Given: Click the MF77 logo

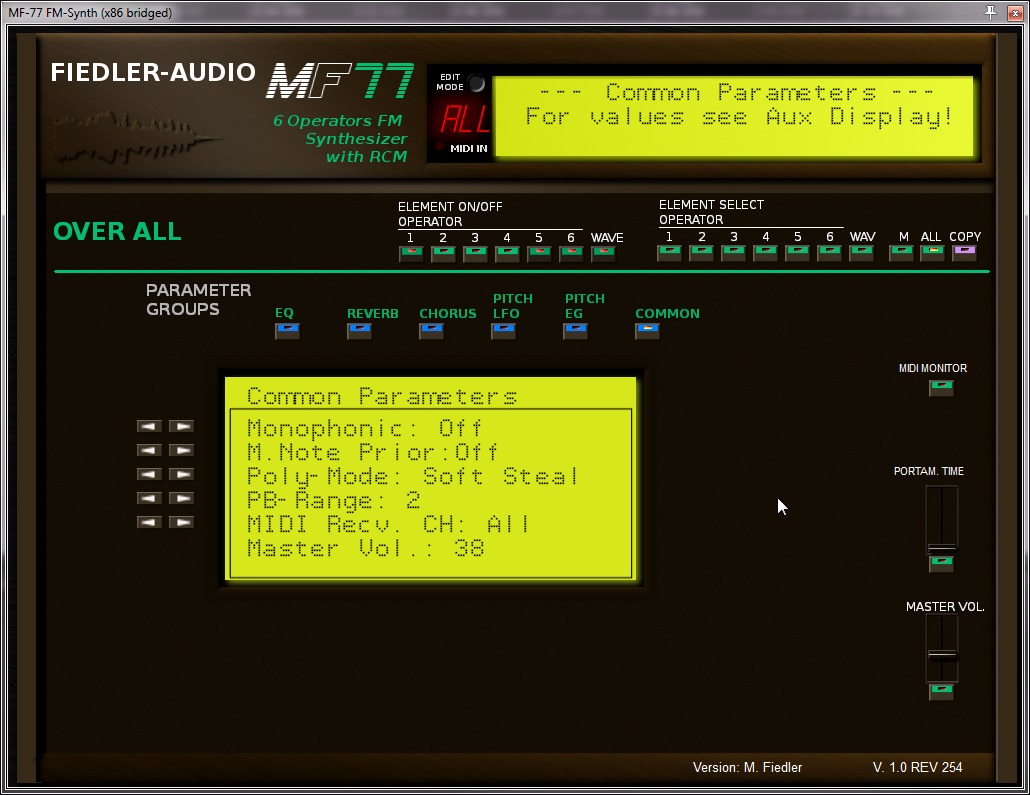Looking at the screenshot, I should 340,81.
